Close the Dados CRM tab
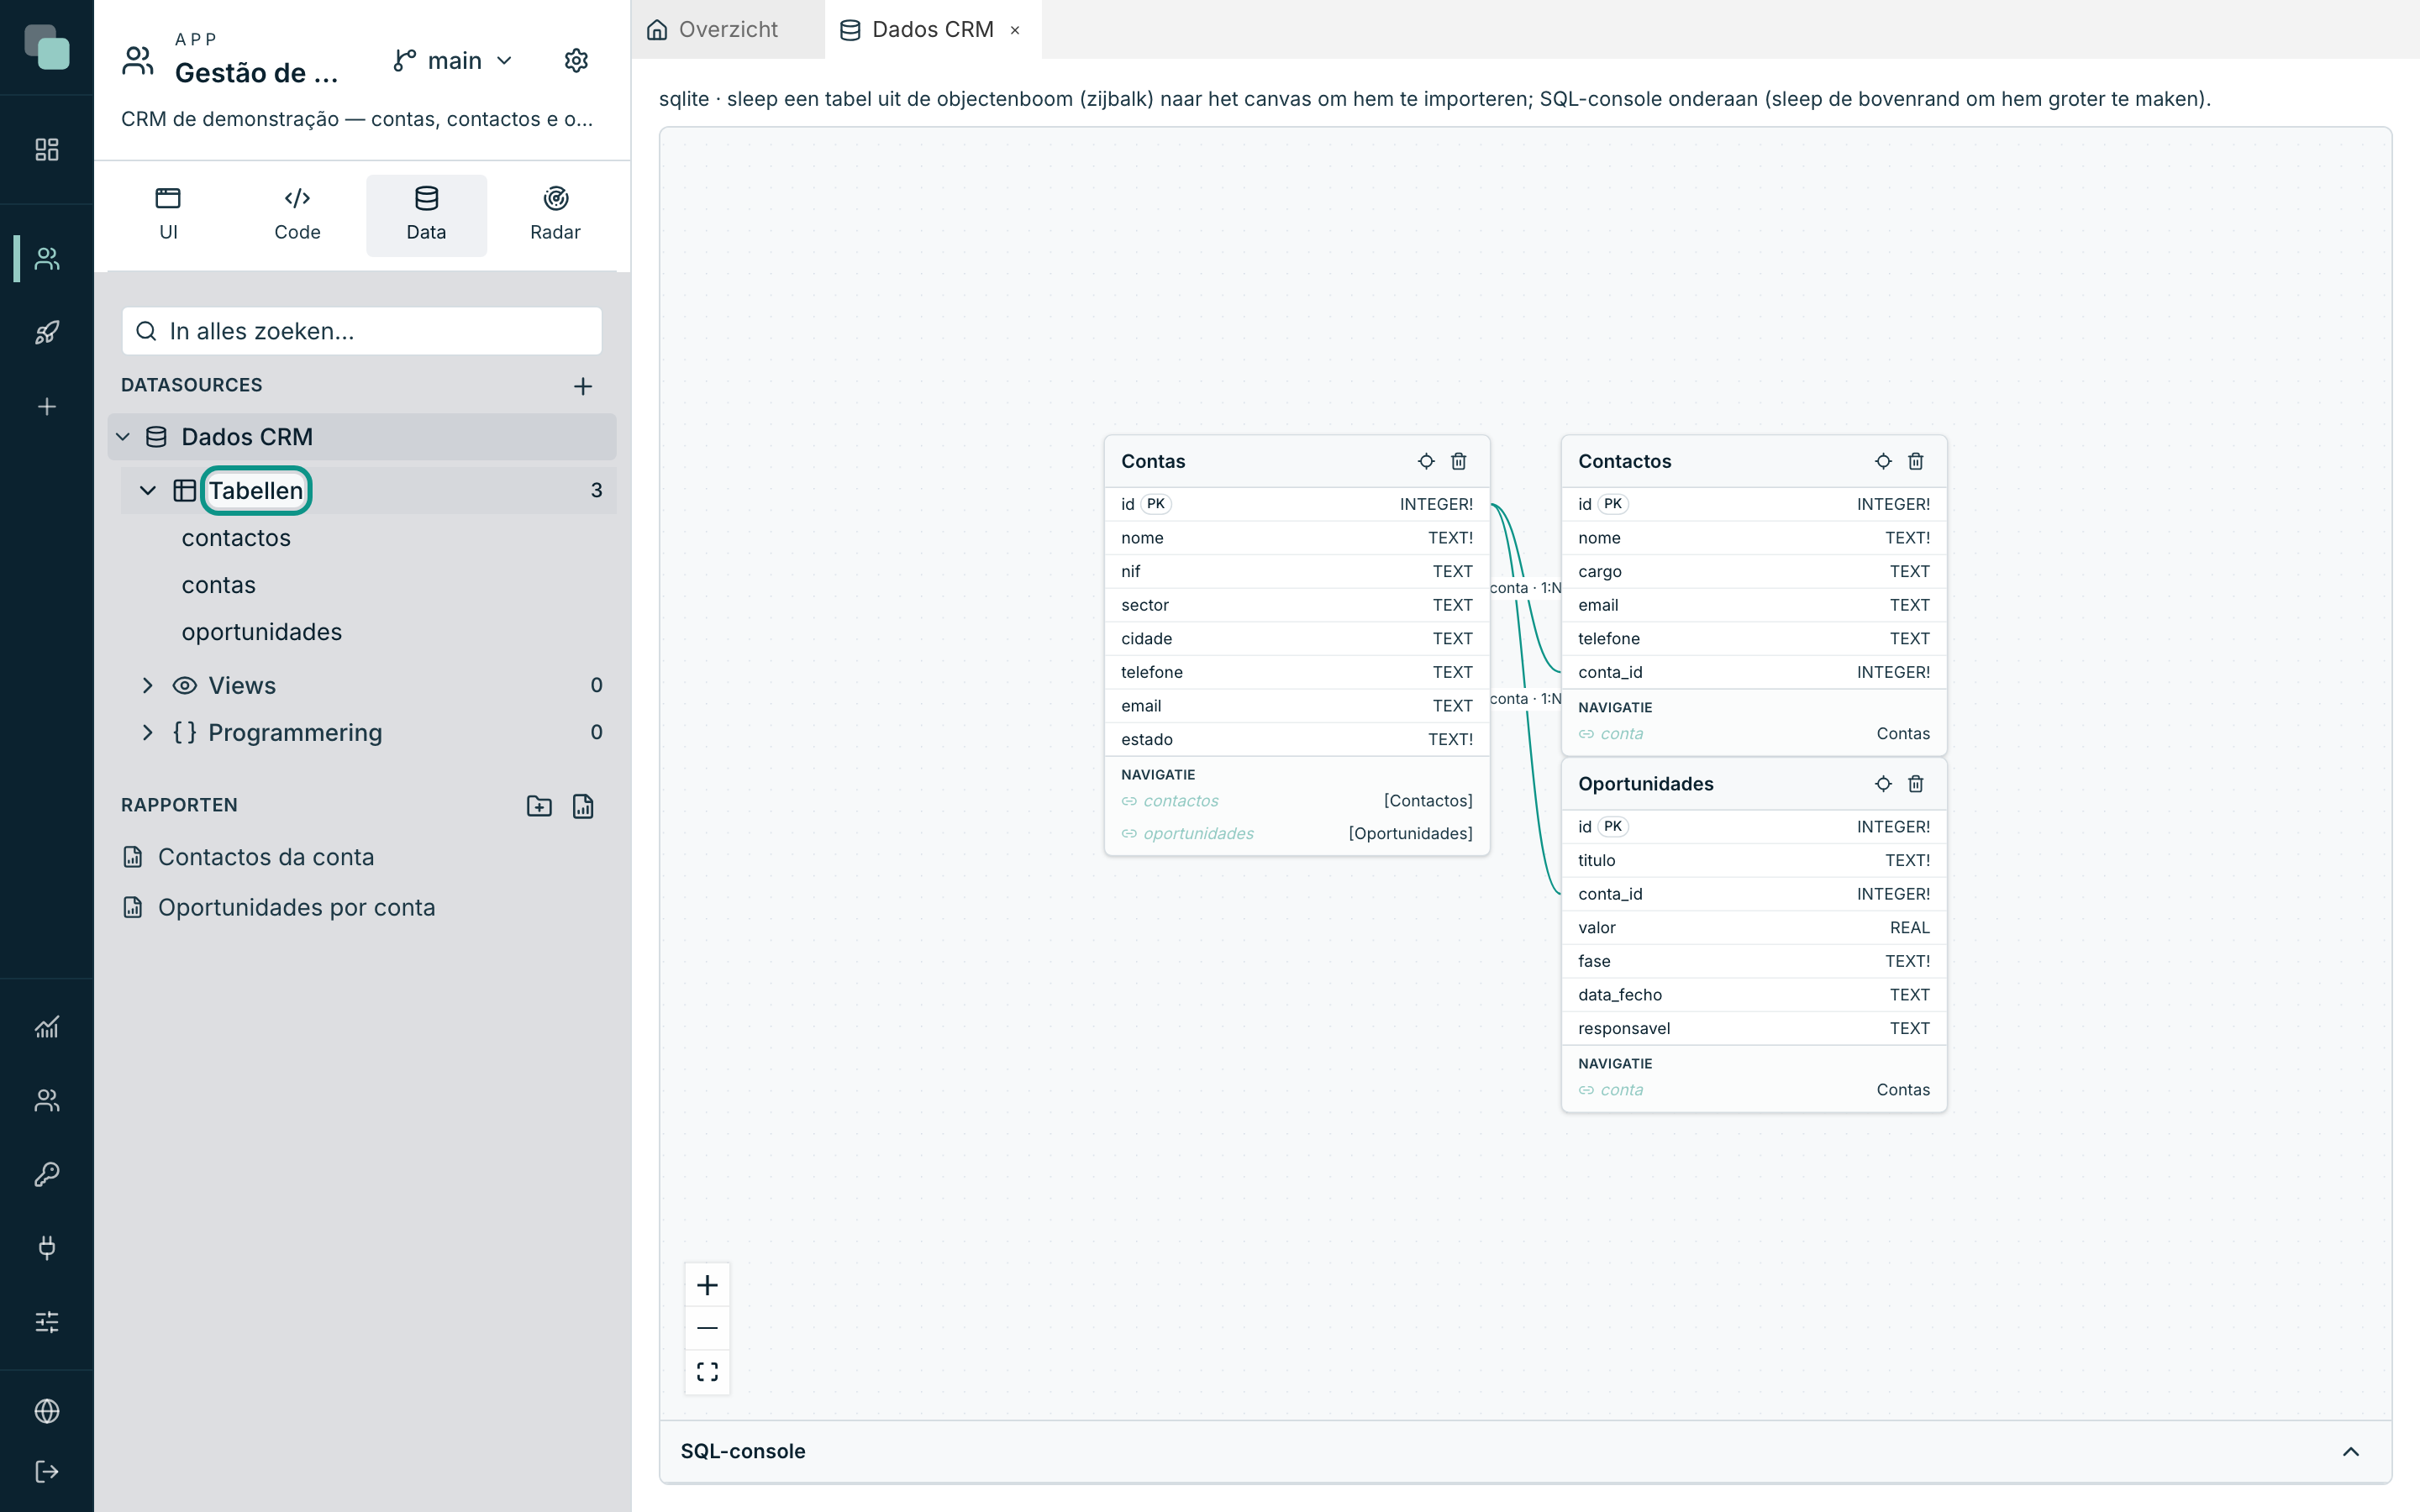The height and width of the screenshot is (1512, 2420). point(1015,30)
